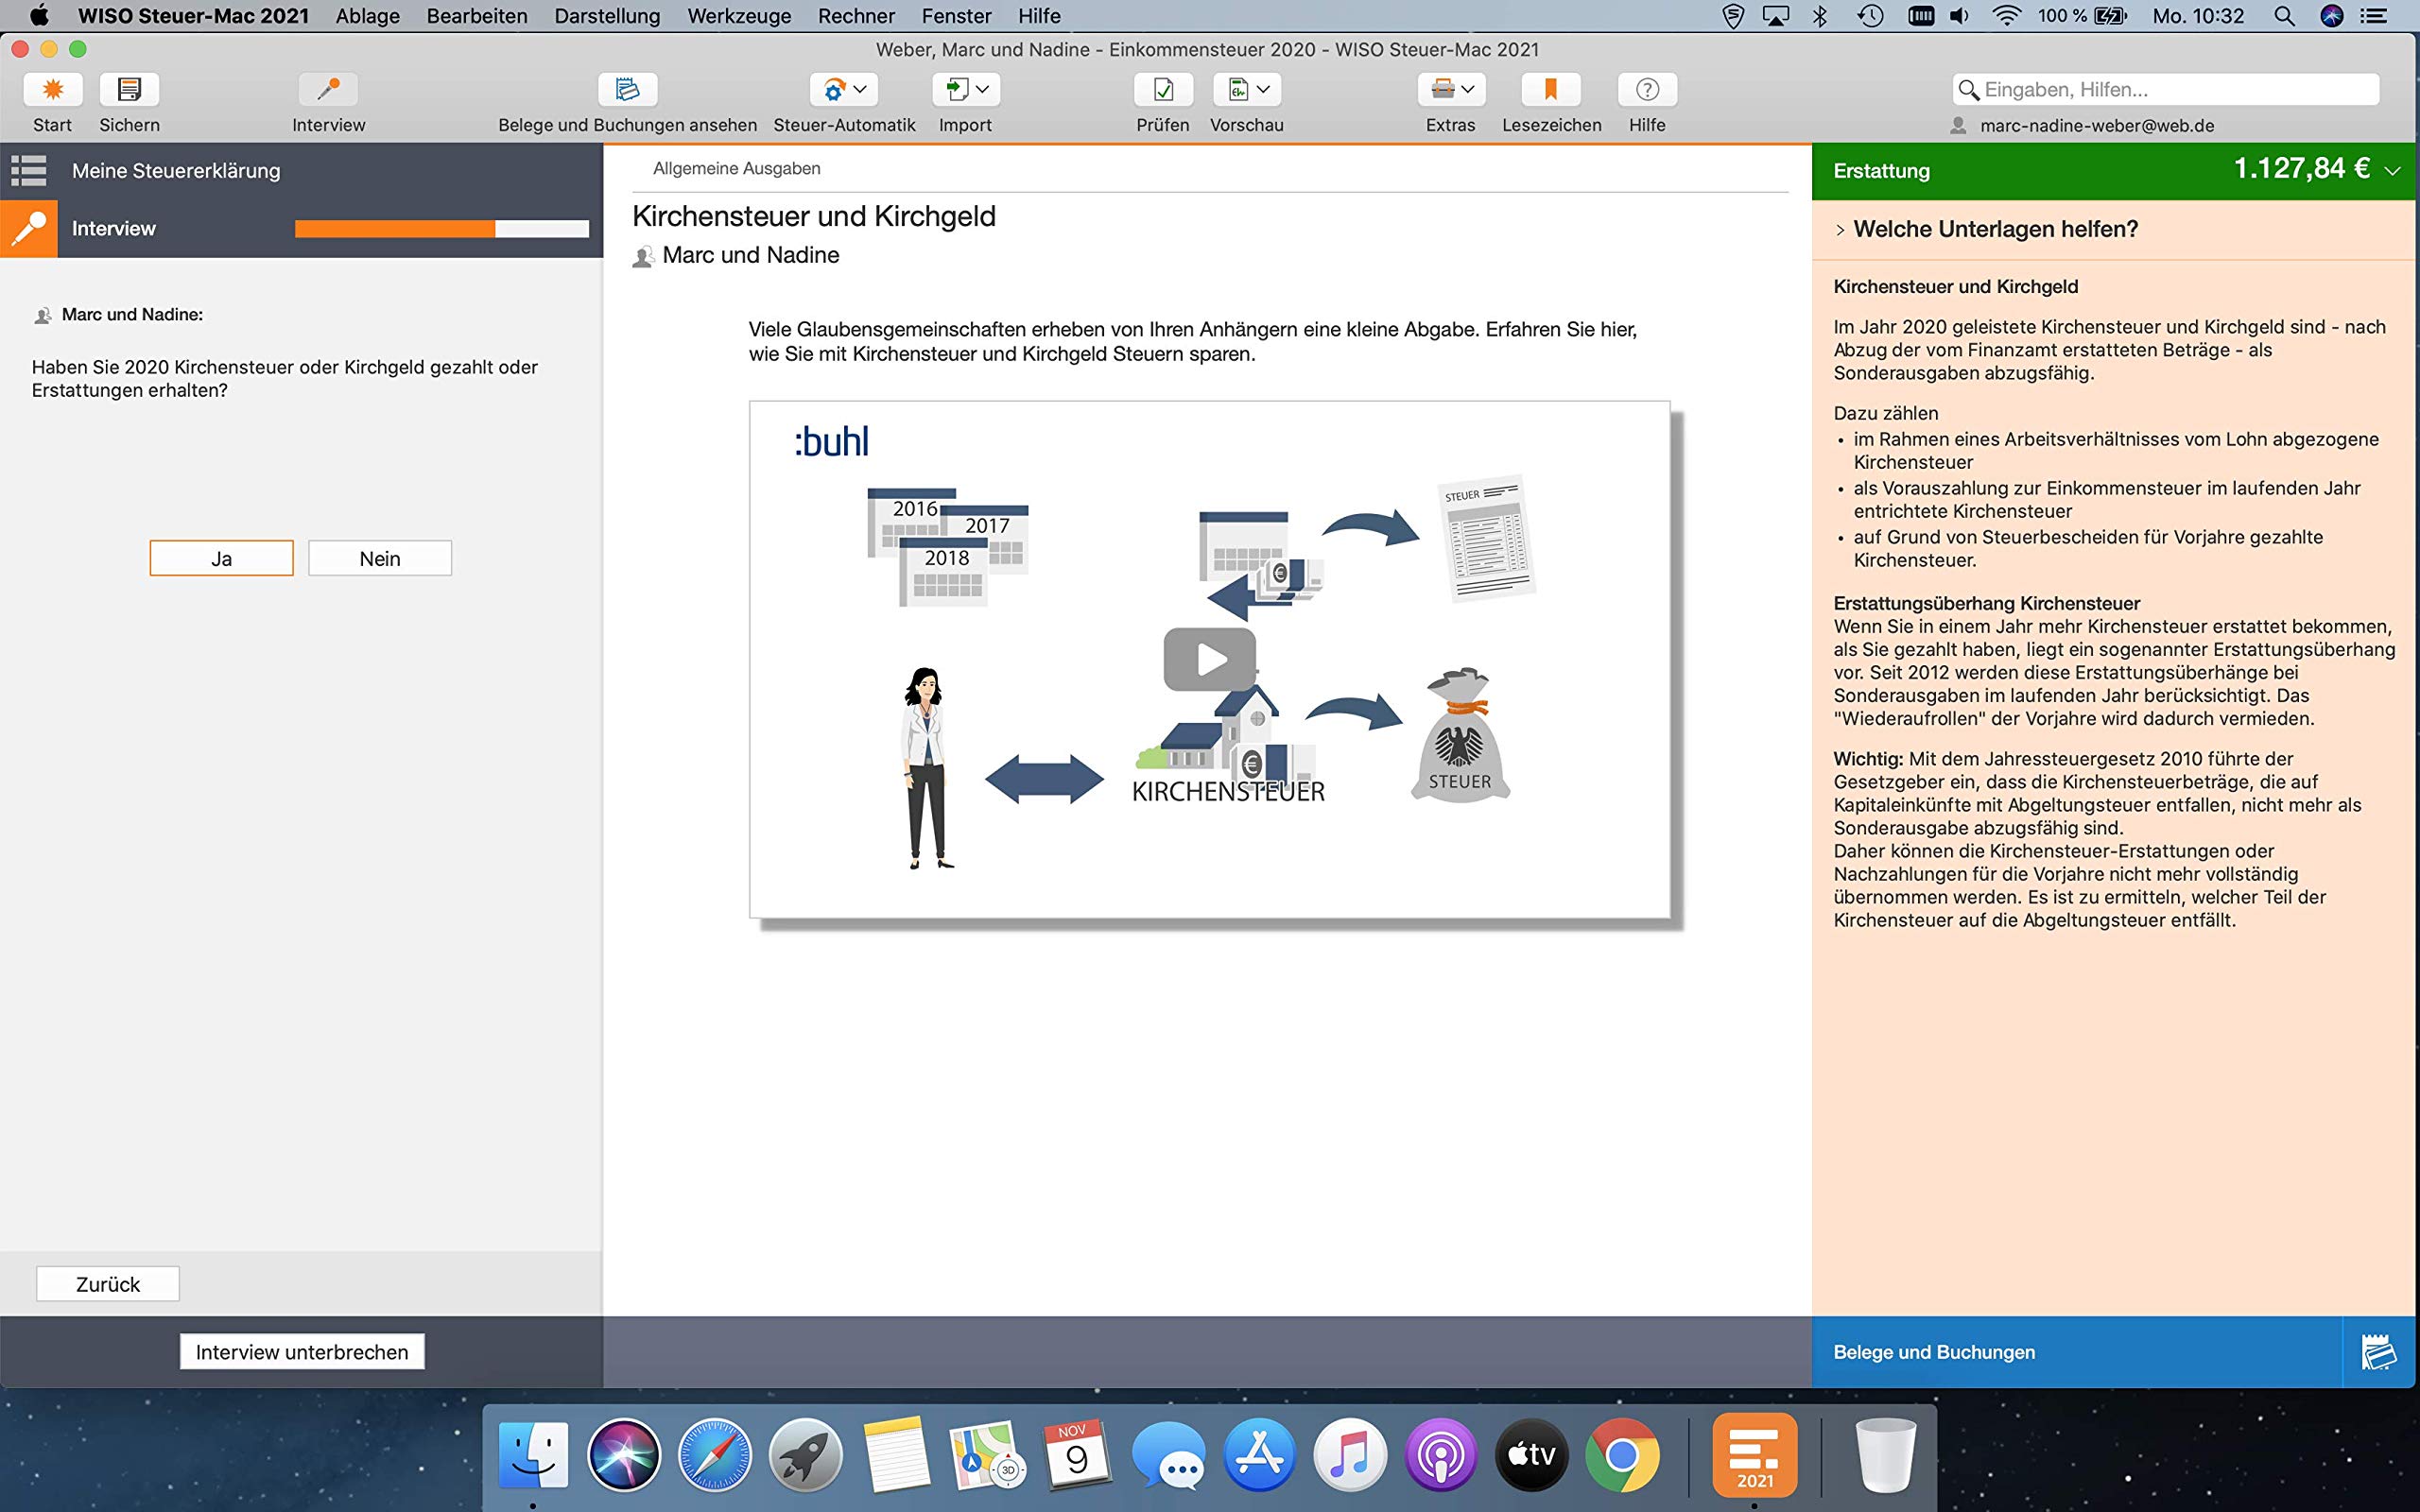
Task: Click the Steuer-Automatik toolbar icon
Action: 834,90
